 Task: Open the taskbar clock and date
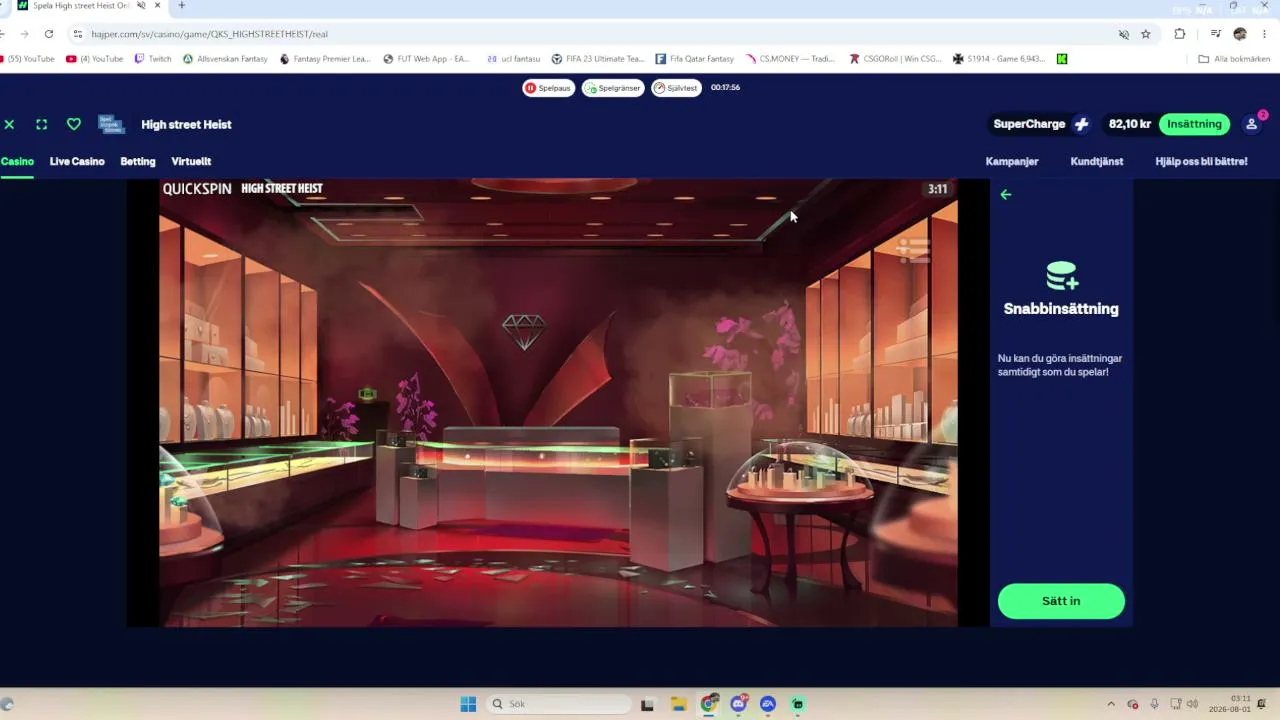(x=1229, y=704)
